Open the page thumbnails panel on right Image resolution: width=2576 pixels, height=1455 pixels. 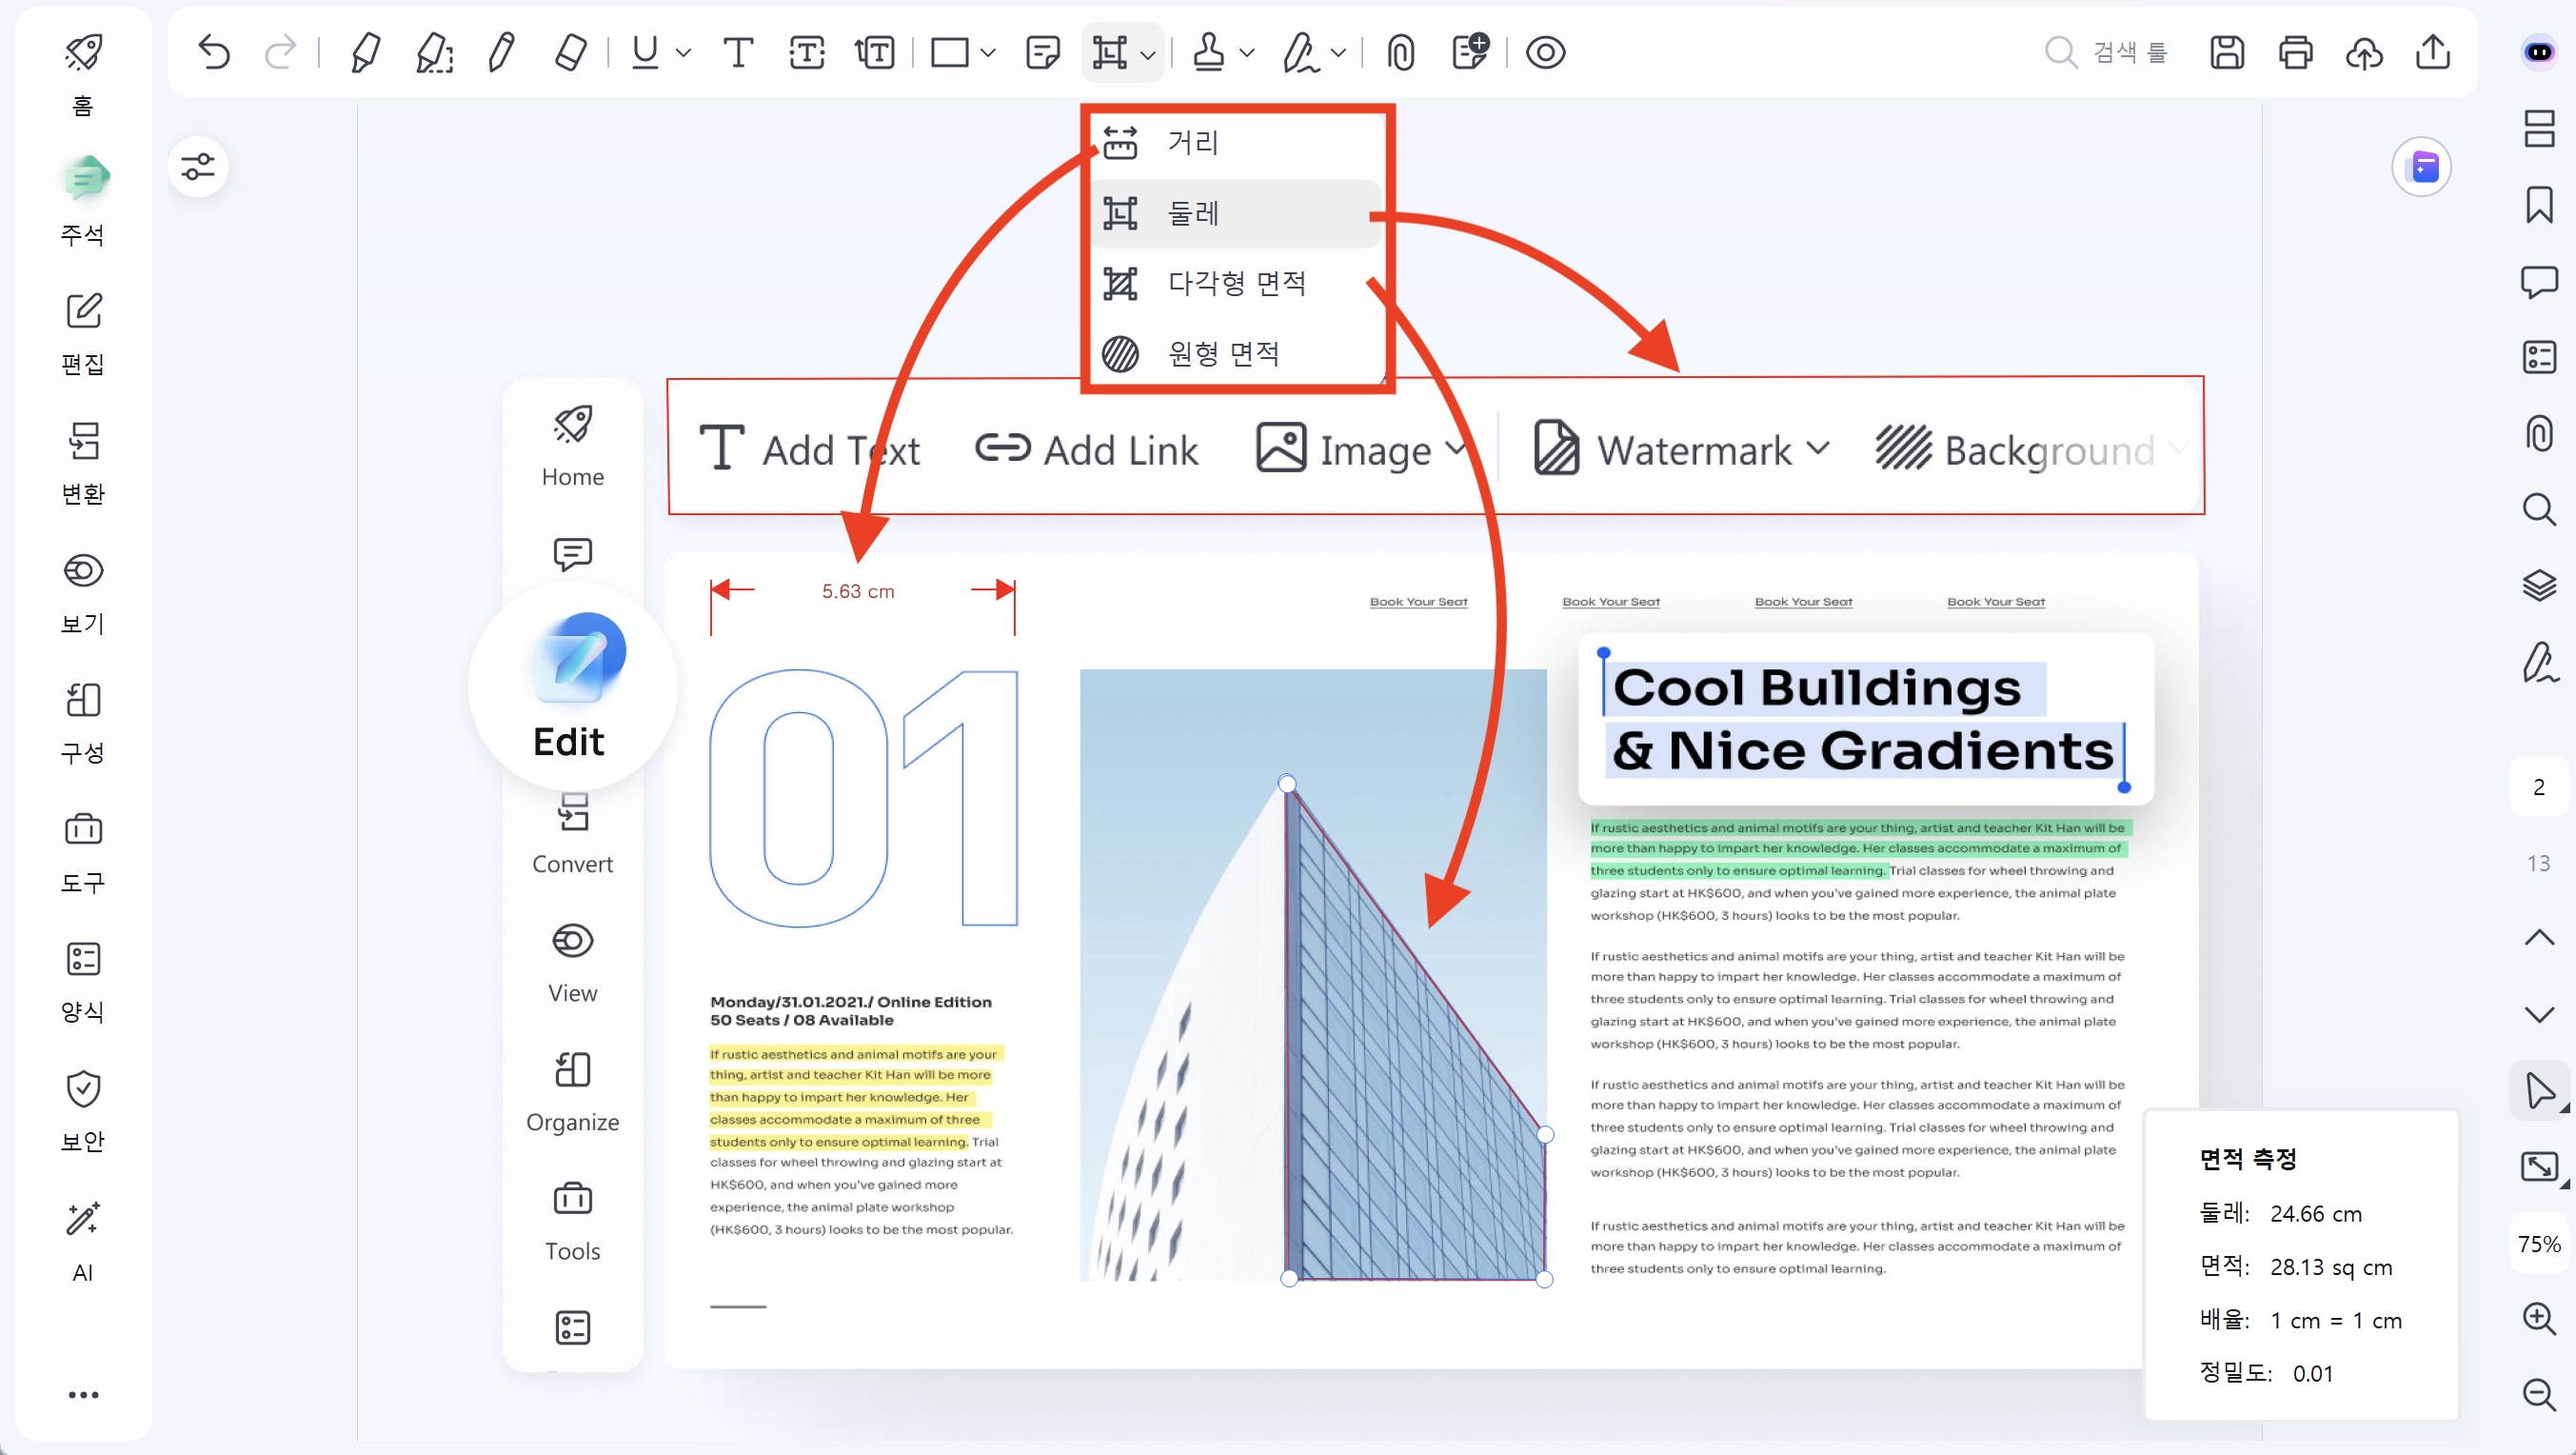[x=2539, y=129]
